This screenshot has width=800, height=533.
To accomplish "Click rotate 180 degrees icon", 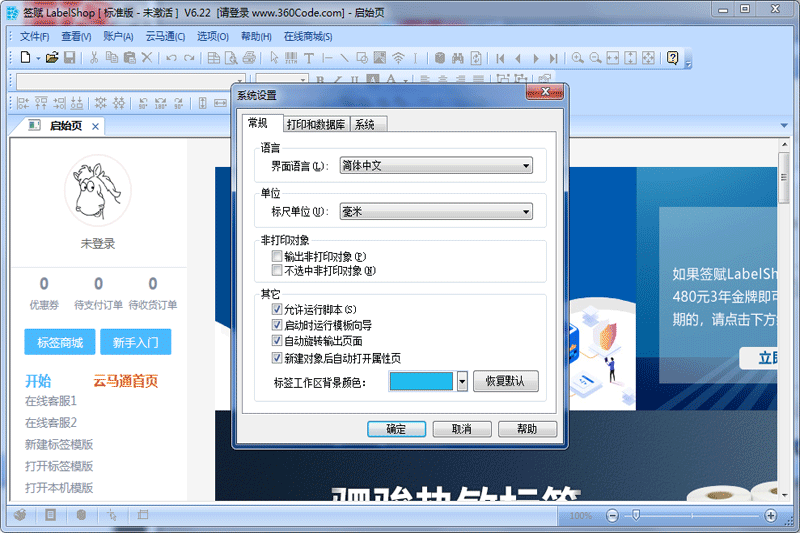I will 161,103.
